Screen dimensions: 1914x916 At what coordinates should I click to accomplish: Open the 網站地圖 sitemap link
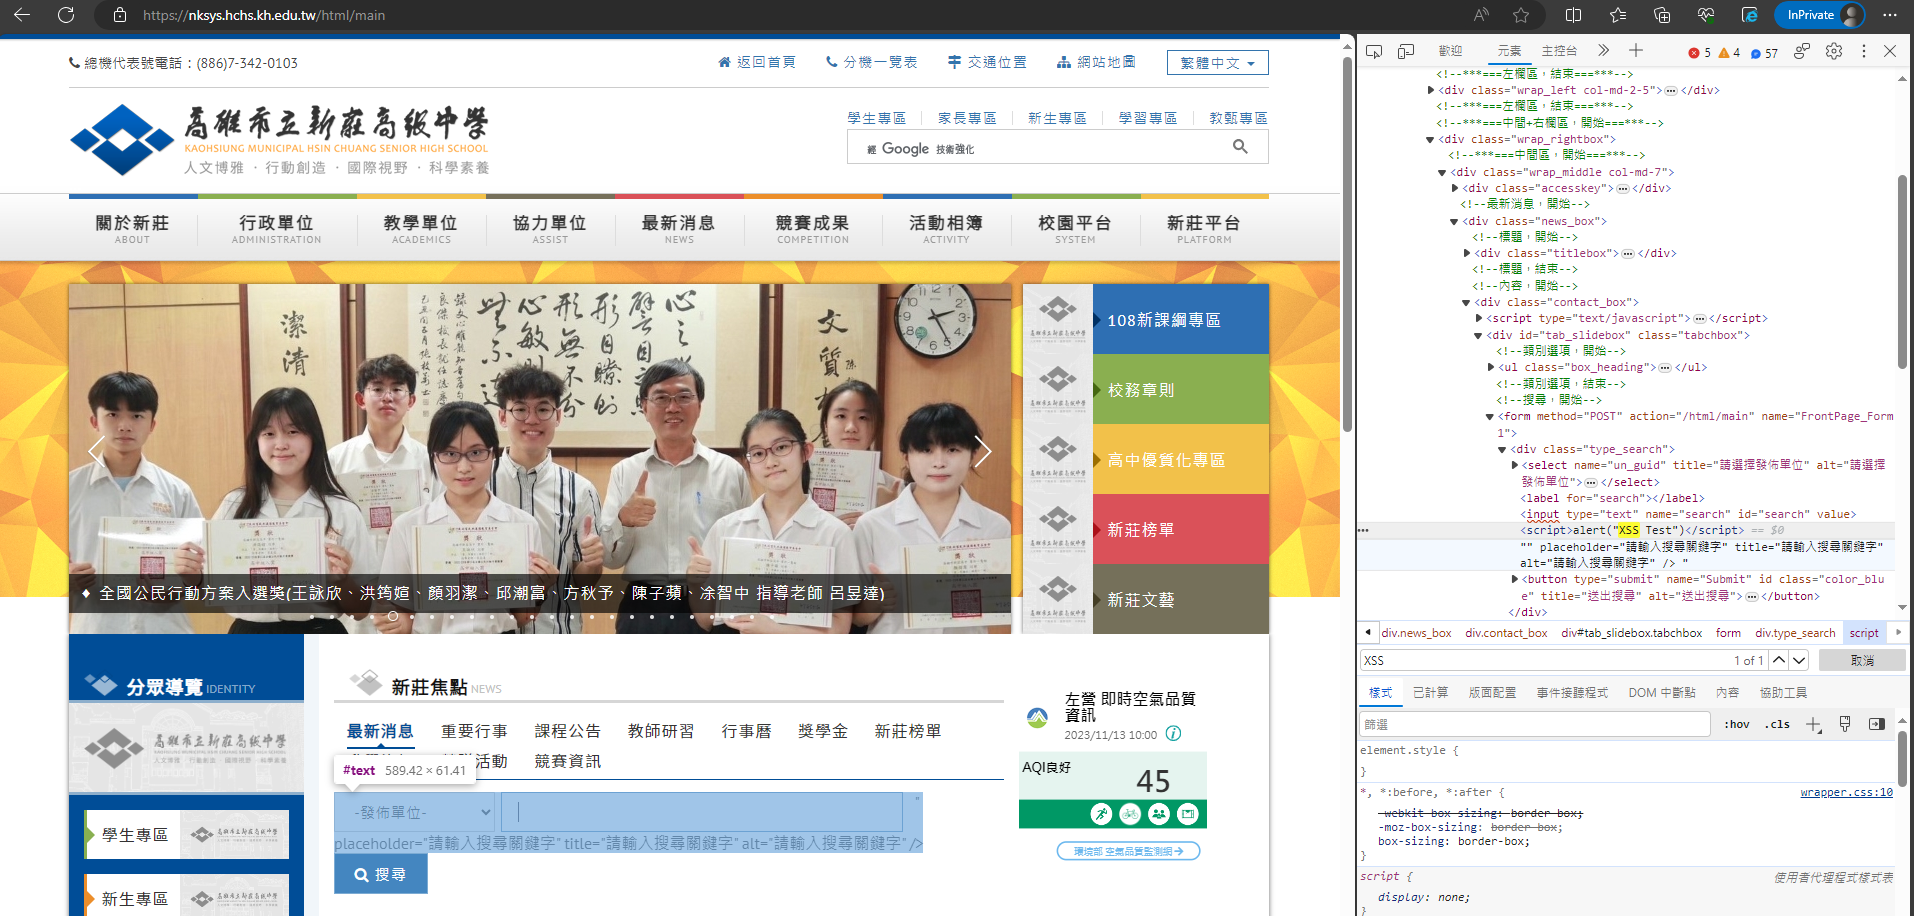pos(1096,62)
